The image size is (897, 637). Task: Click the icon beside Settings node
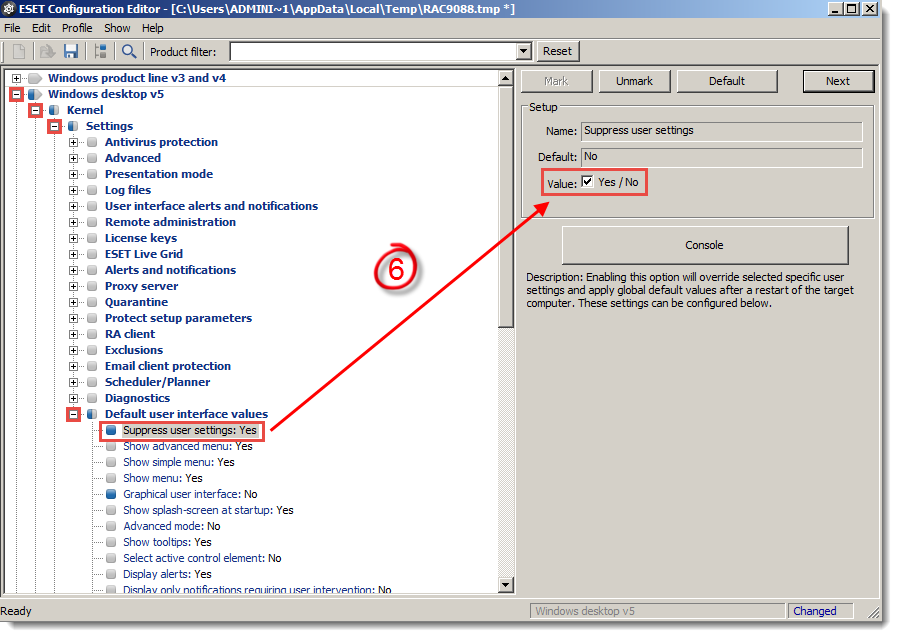click(73, 126)
